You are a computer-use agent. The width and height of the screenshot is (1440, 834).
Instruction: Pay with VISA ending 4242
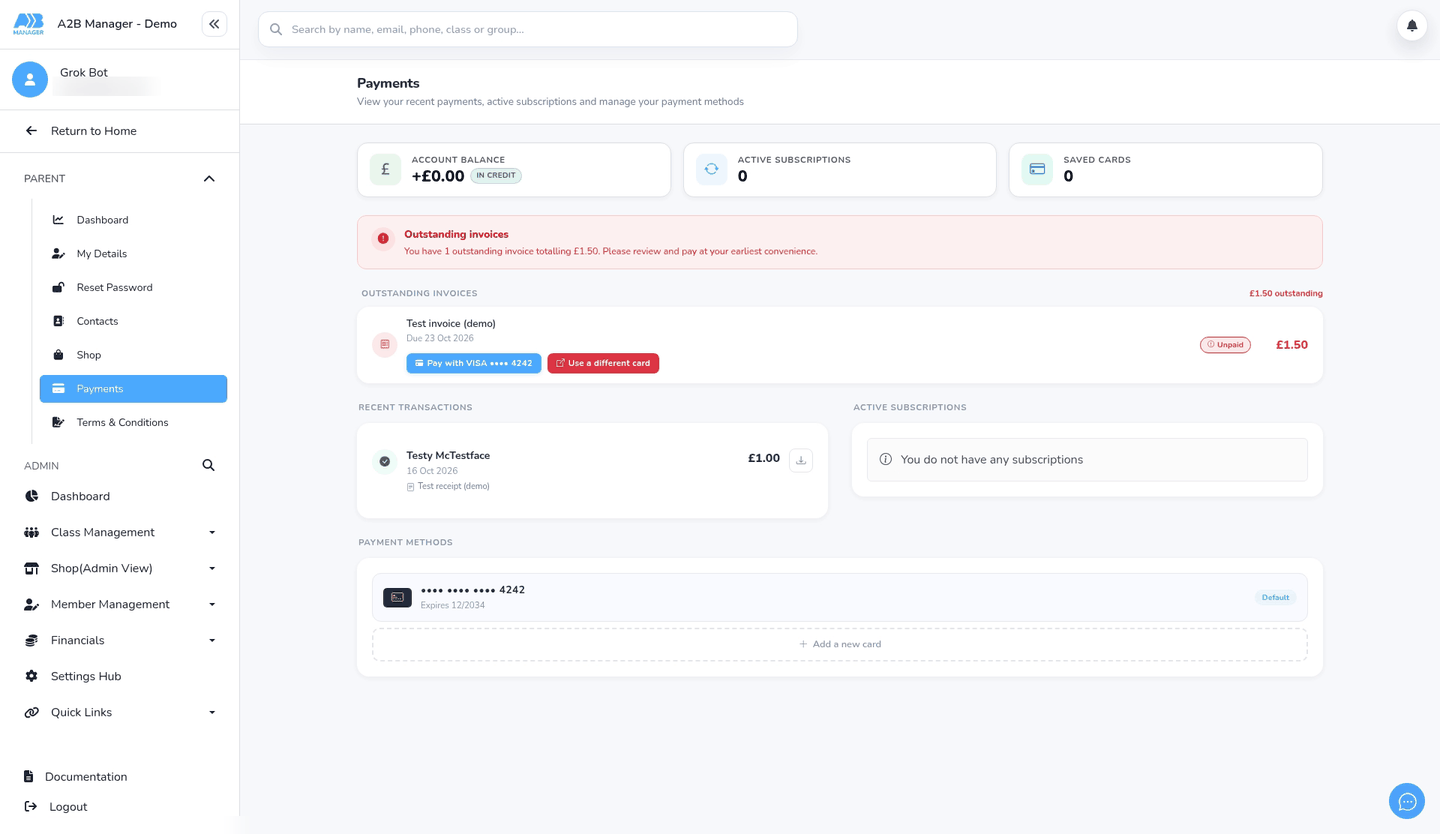474,363
